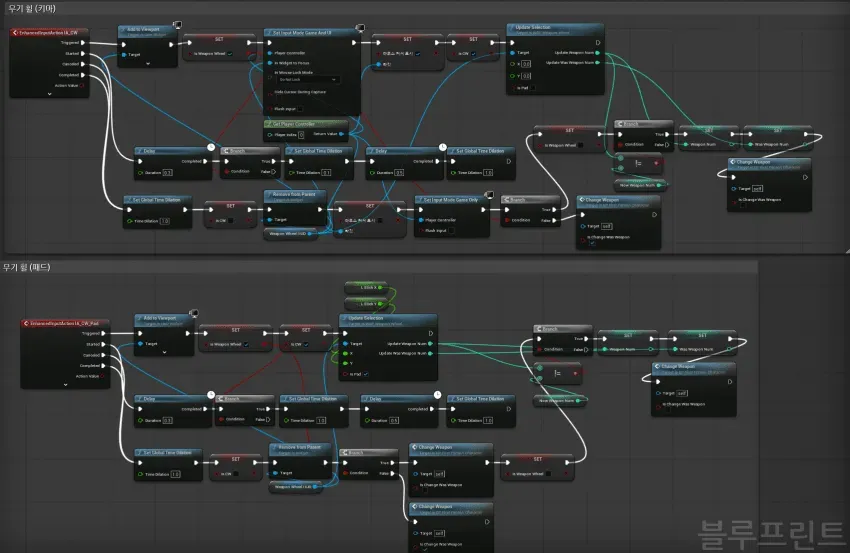Select 키마 Now Weapon Num variable node
Image resolution: width=850 pixels, height=553 pixels.
[x=640, y=185]
